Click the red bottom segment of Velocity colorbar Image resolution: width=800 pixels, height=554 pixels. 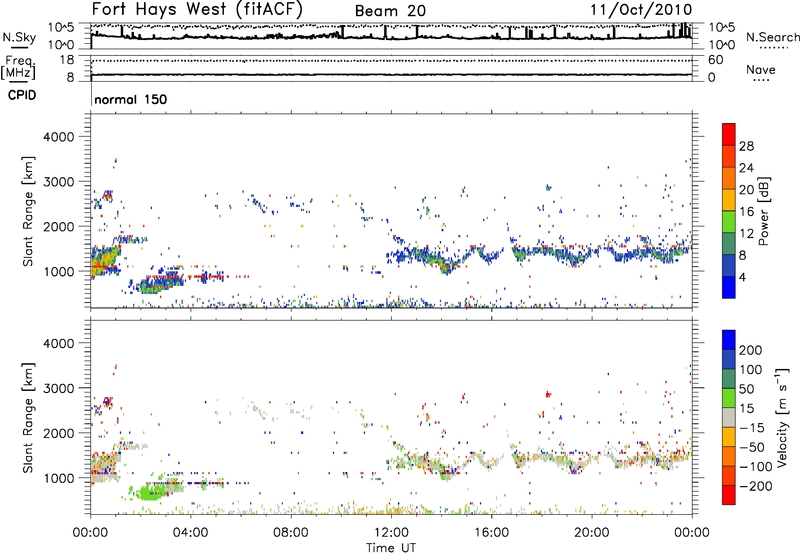click(x=729, y=495)
